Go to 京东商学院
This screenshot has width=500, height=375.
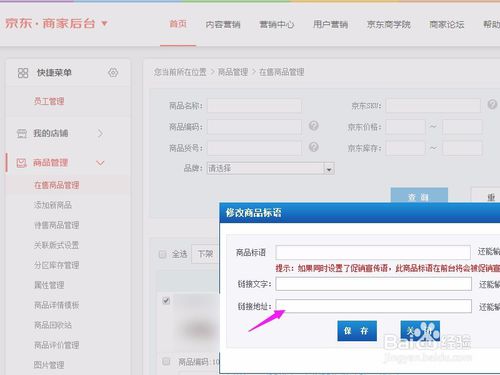click(388, 24)
